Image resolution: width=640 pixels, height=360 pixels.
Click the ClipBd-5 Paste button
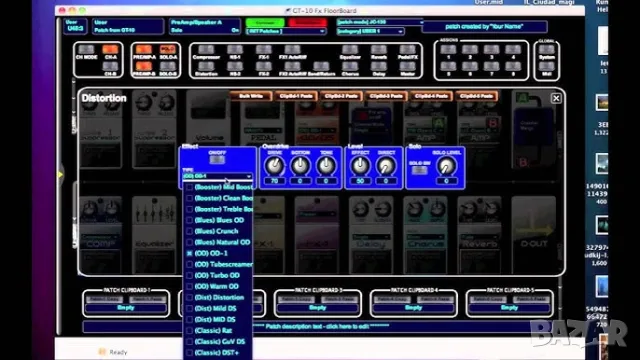coord(476,96)
